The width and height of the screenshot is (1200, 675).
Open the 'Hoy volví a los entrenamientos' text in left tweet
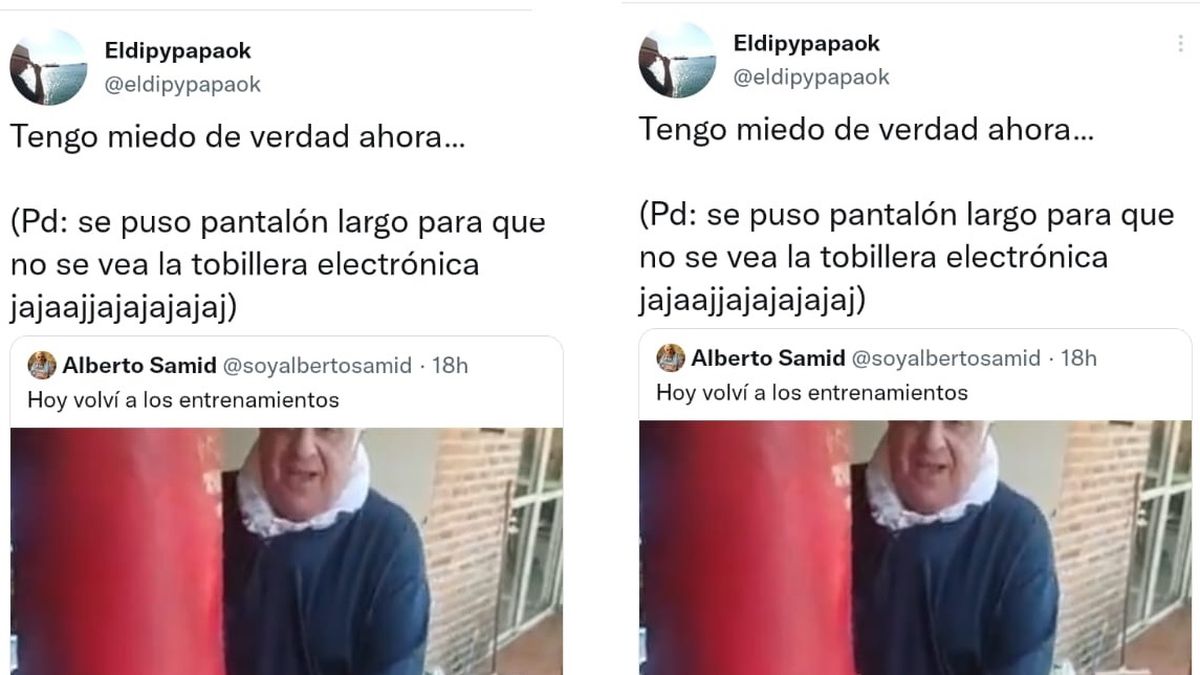coord(183,401)
